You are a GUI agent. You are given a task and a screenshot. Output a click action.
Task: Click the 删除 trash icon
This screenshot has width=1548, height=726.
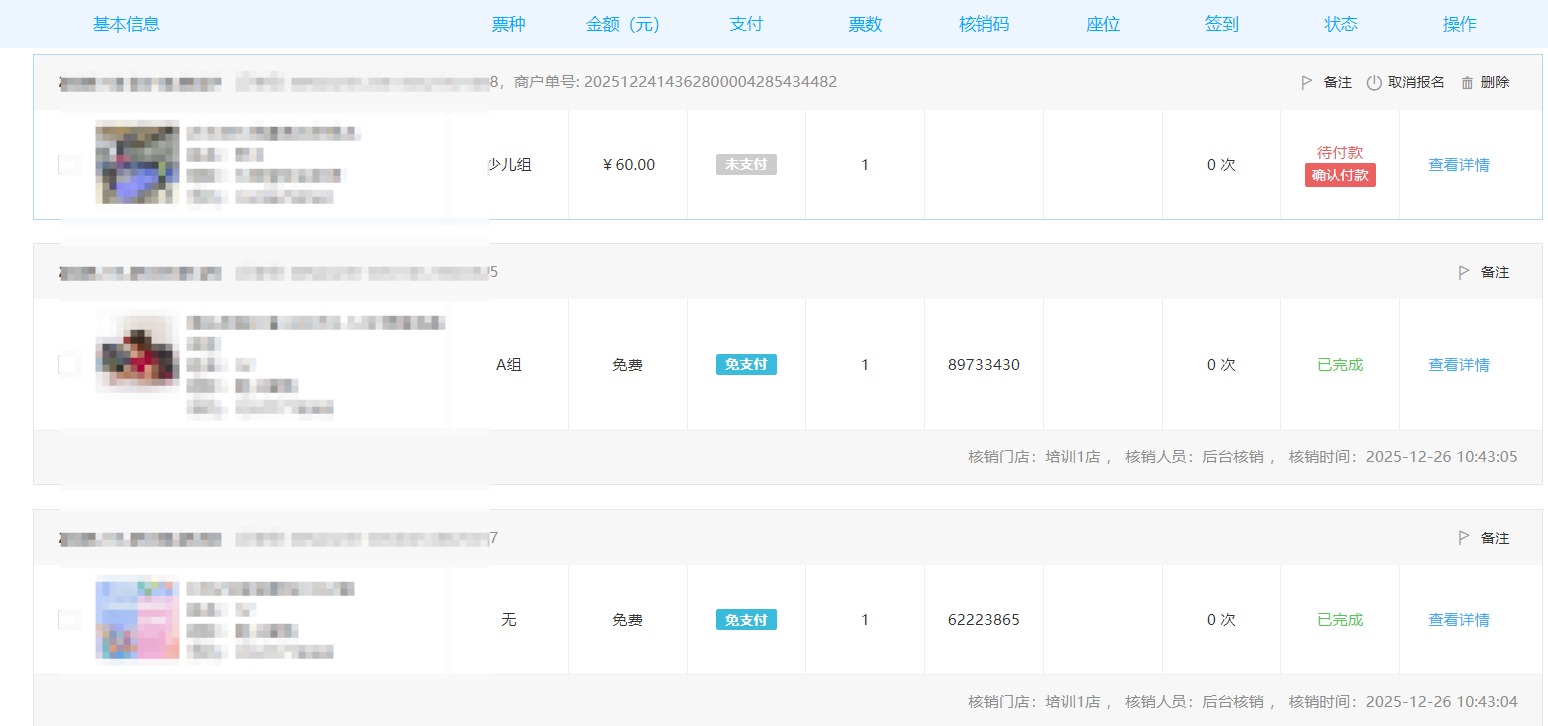click(x=1467, y=83)
